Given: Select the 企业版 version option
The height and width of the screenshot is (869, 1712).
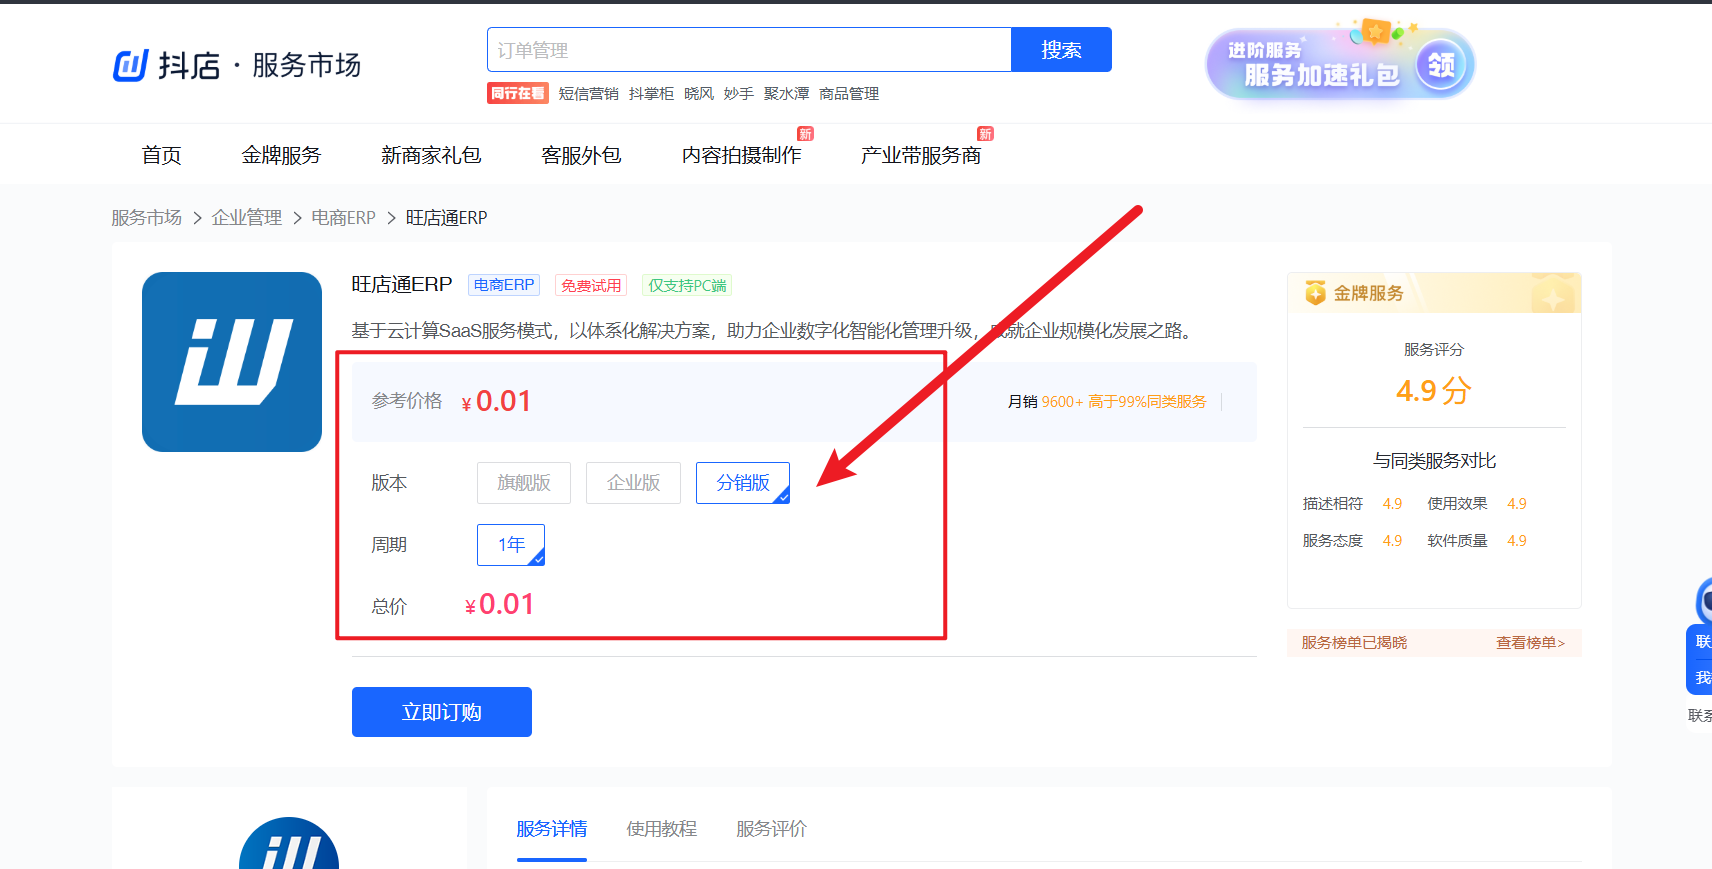Looking at the screenshot, I should 634,483.
